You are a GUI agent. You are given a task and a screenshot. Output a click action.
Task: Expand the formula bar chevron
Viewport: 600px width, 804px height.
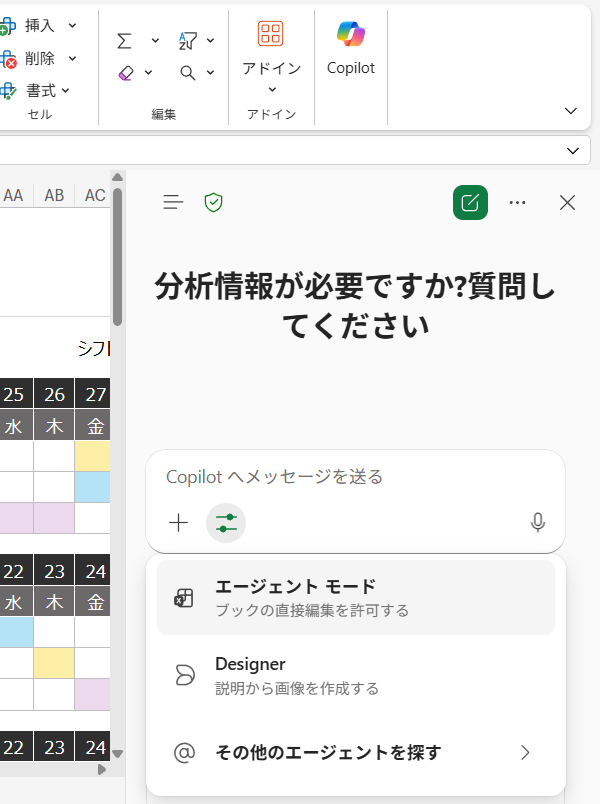click(x=573, y=150)
